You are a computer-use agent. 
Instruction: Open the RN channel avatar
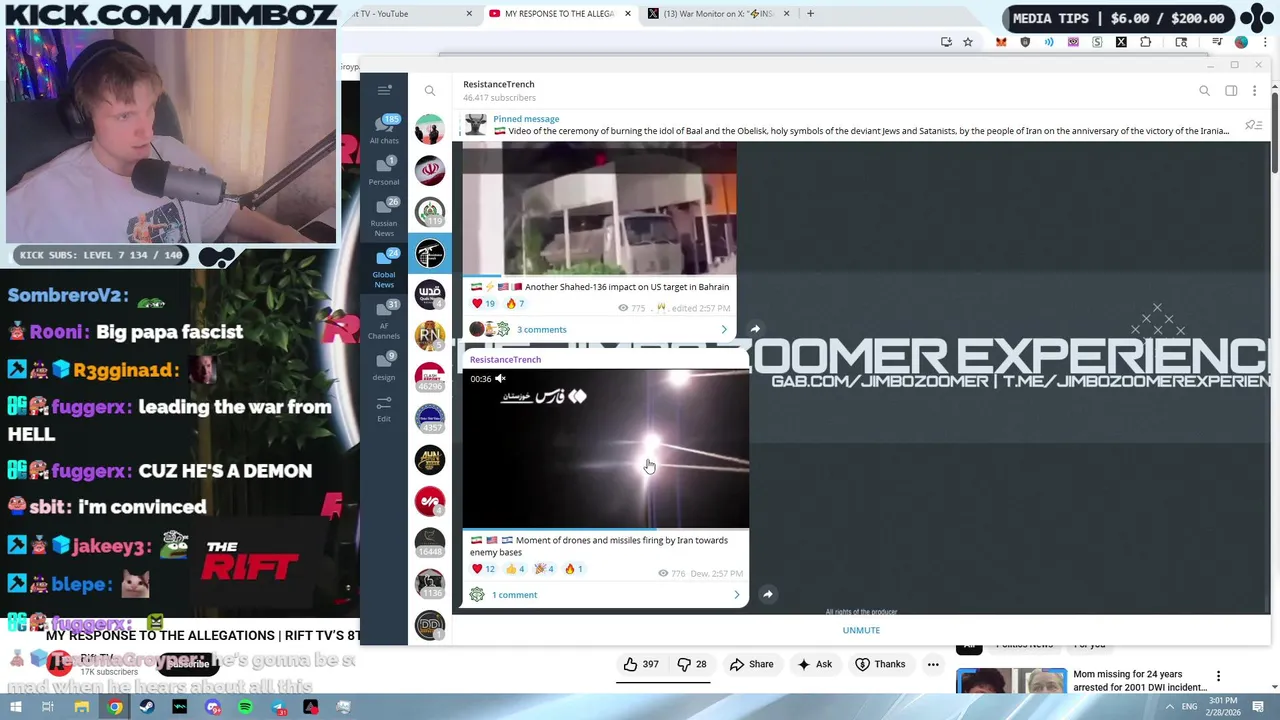tap(430, 335)
